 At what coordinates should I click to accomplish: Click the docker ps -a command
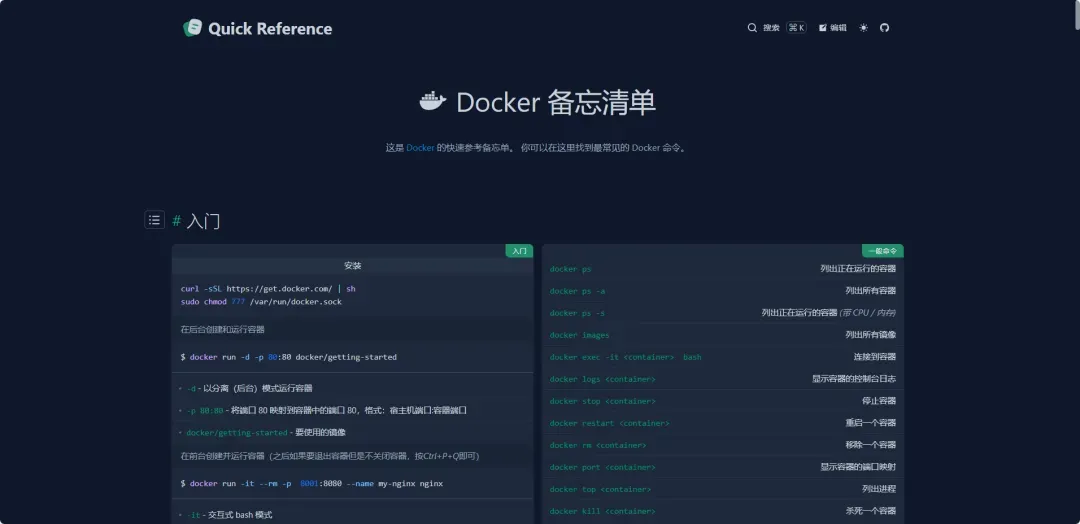[x=577, y=291]
